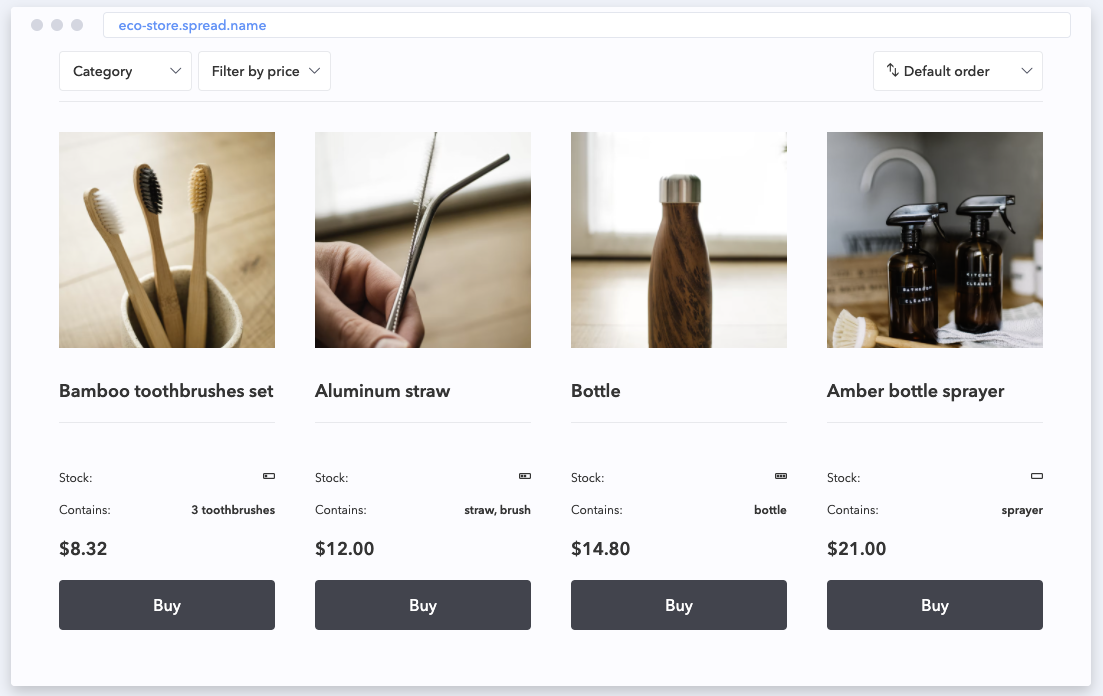Image resolution: width=1103 pixels, height=696 pixels.
Task: Expand the Filter by price dropdown
Action: [264, 71]
